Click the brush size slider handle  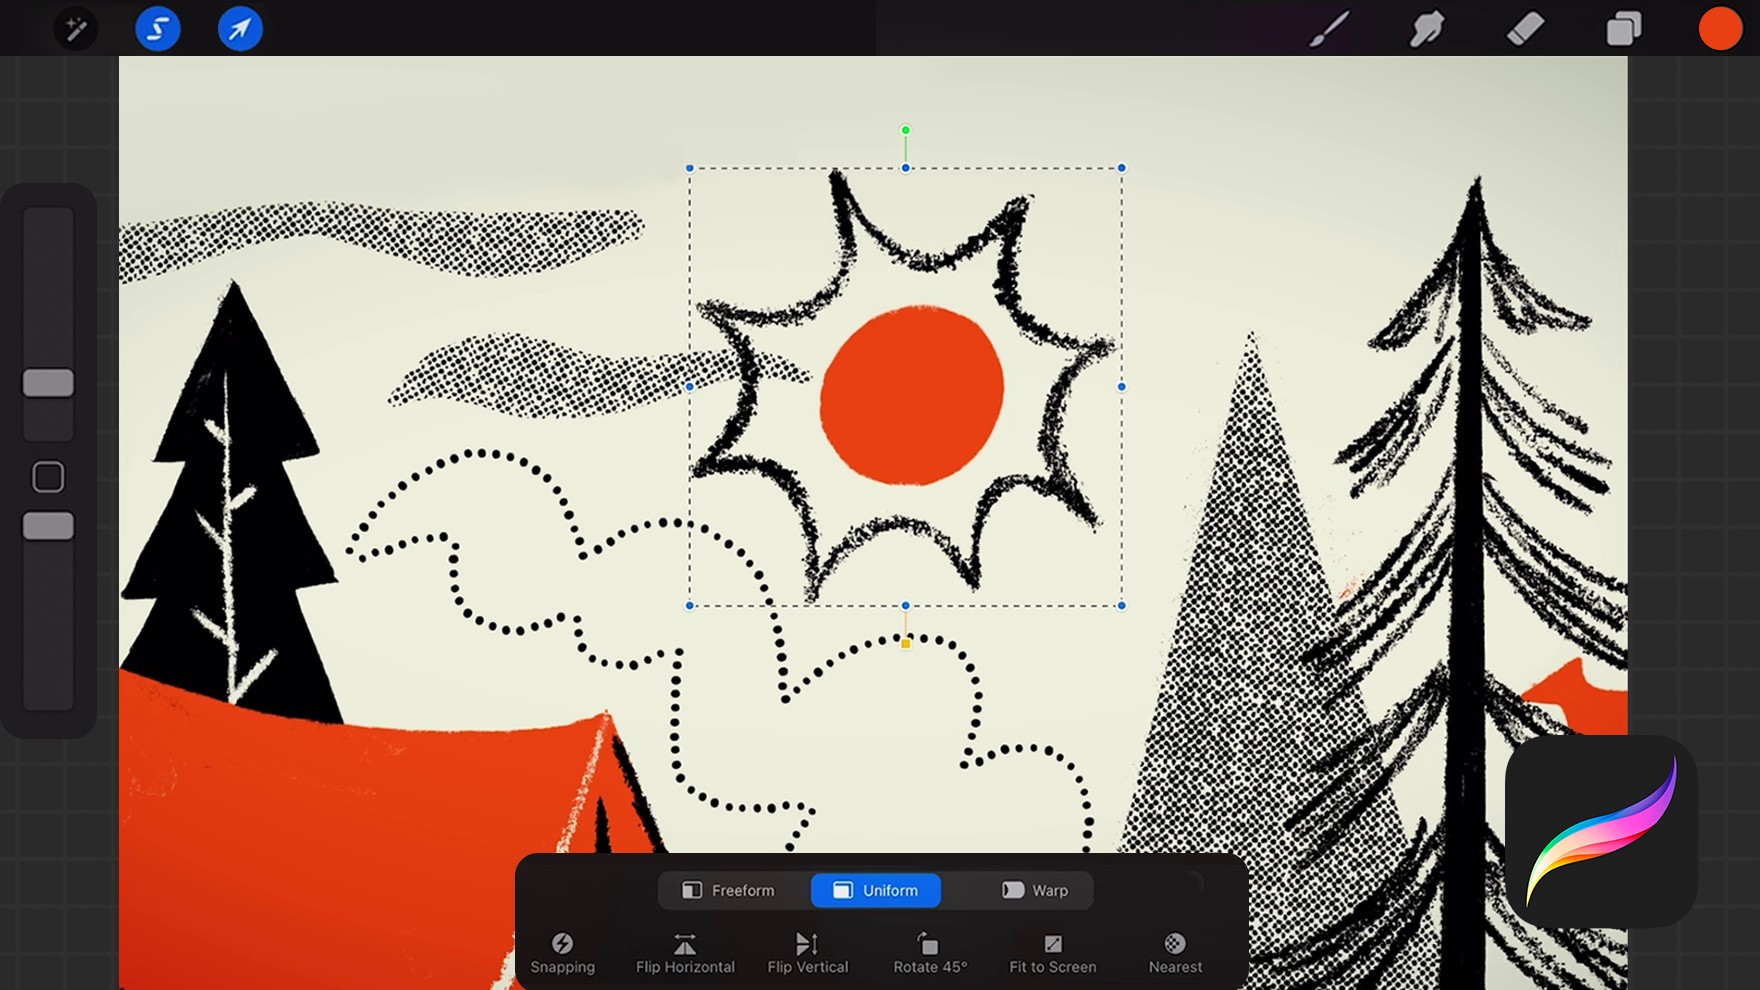pos(48,383)
